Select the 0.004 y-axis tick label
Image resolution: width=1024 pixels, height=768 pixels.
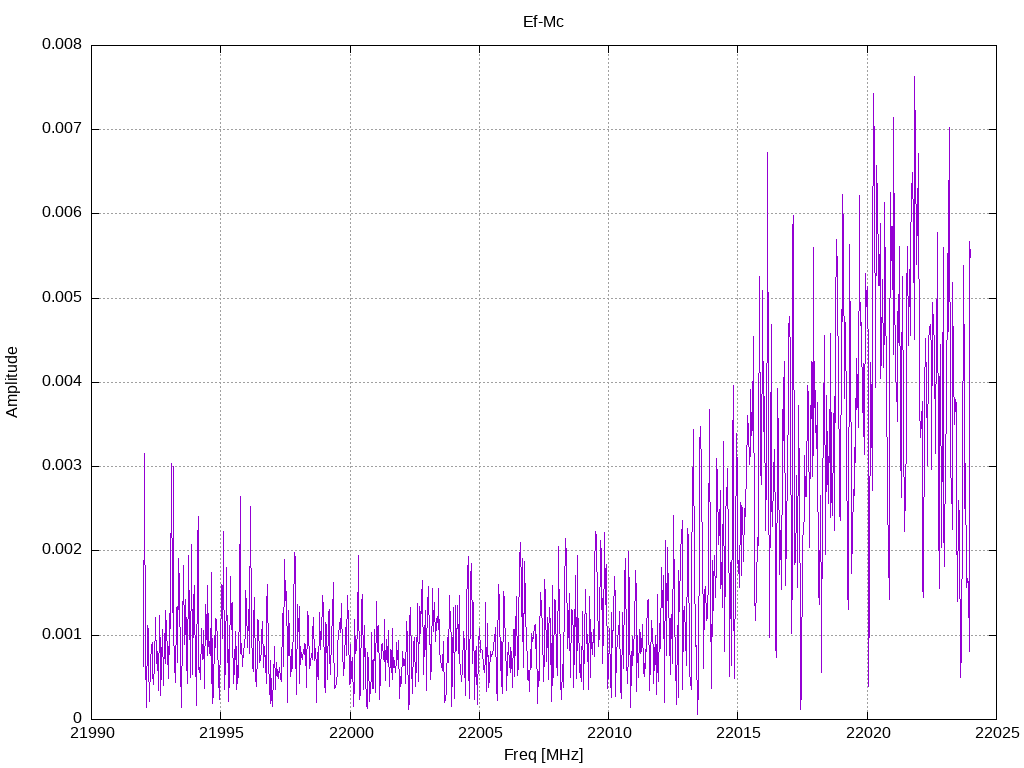pos(61,382)
